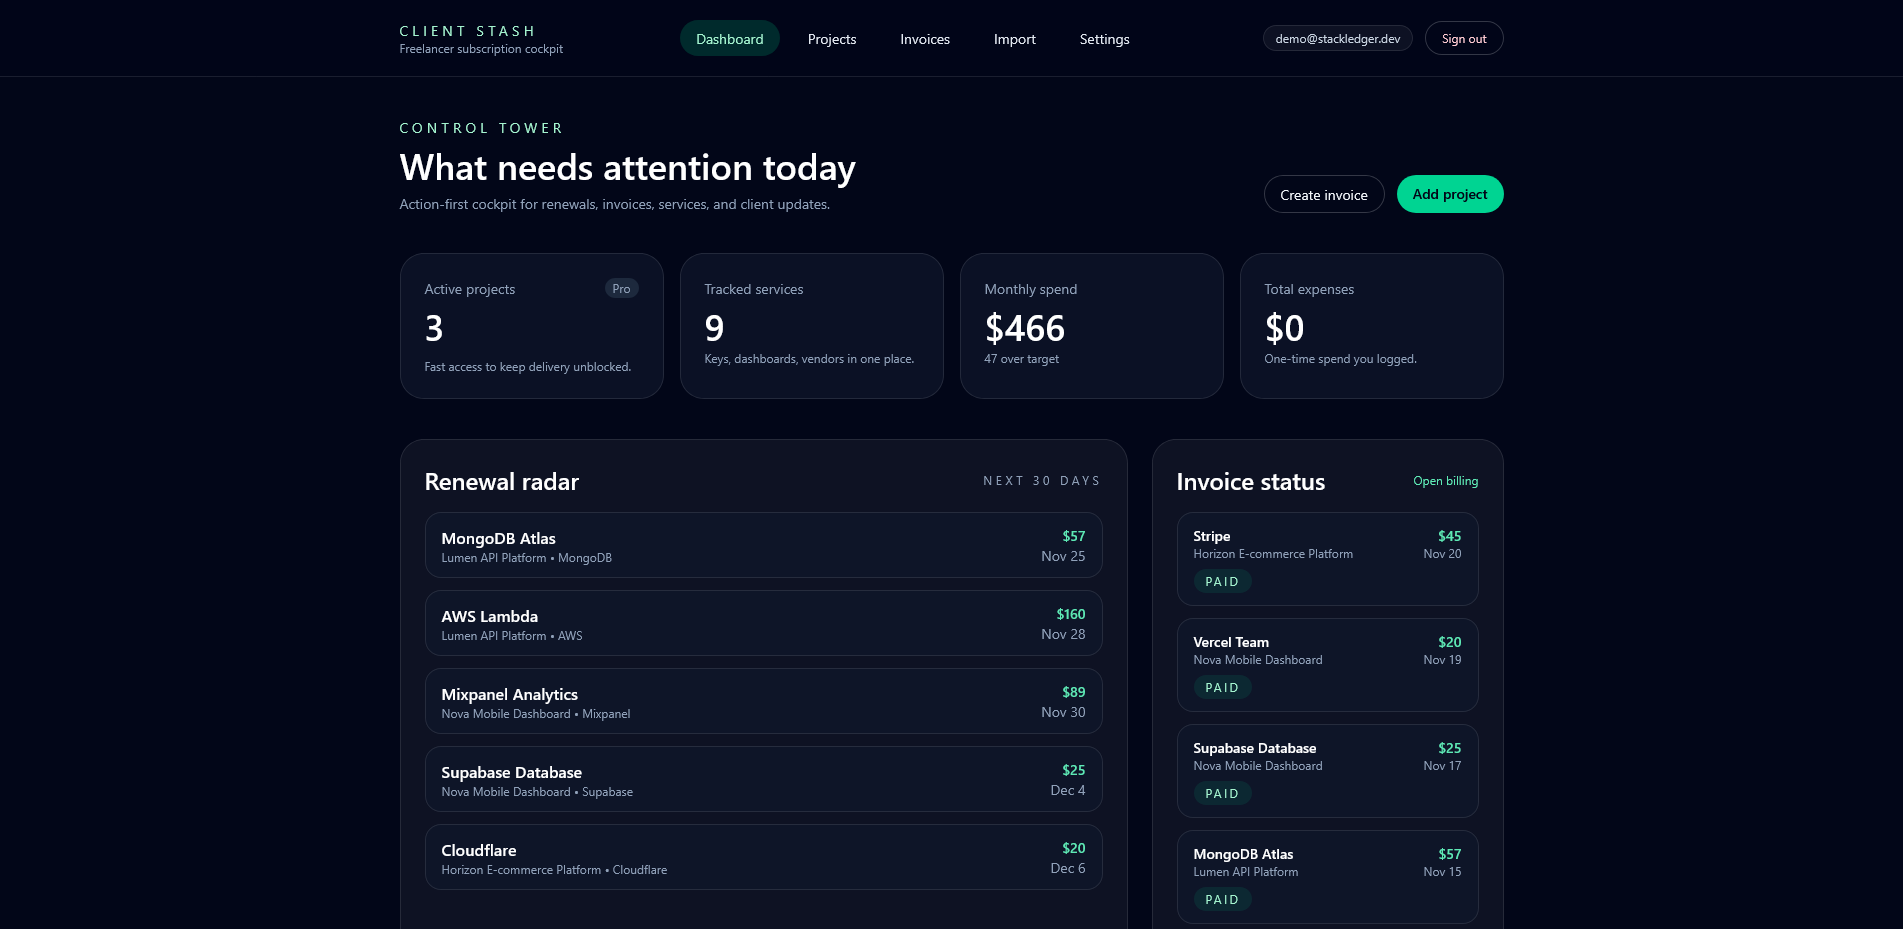Click the Nov 25 renewal date
The image size is (1903, 929).
coord(1063,556)
